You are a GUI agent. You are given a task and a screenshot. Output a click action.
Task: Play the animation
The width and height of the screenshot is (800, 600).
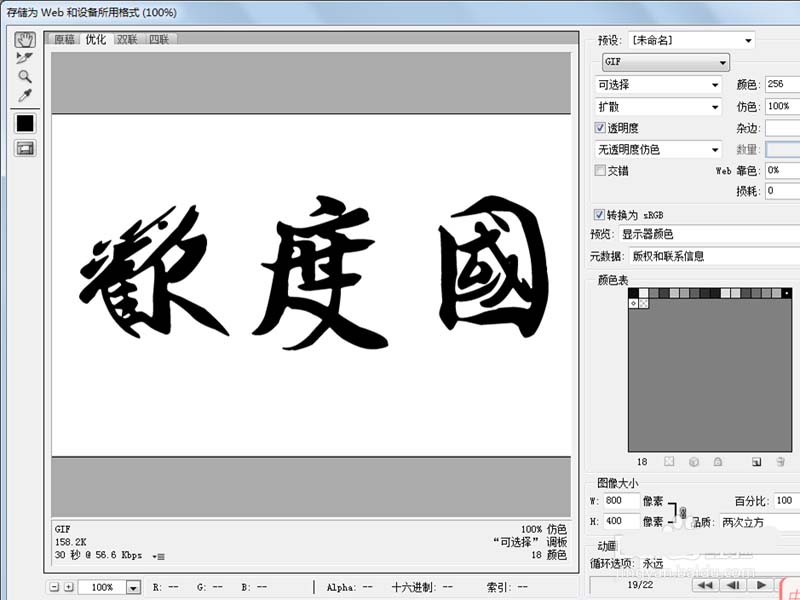pyautogui.click(x=761, y=585)
